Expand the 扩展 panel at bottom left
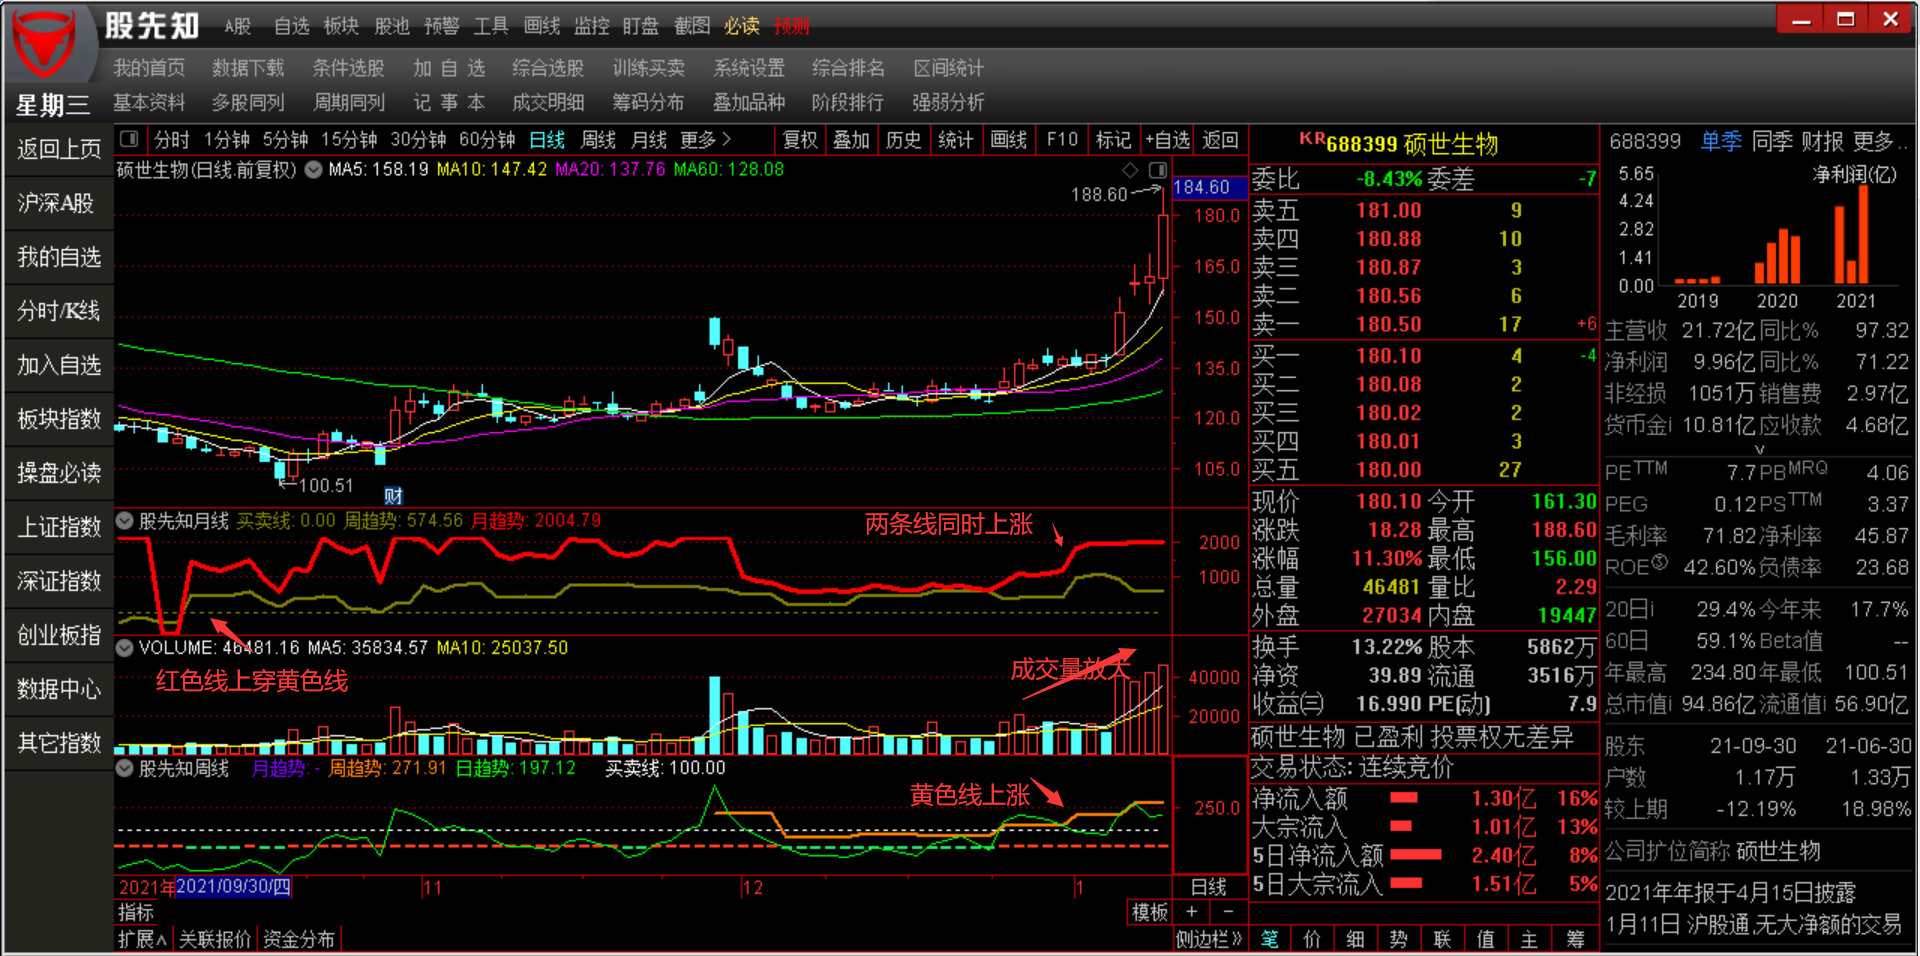The height and width of the screenshot is (956, 1920). 142,939
